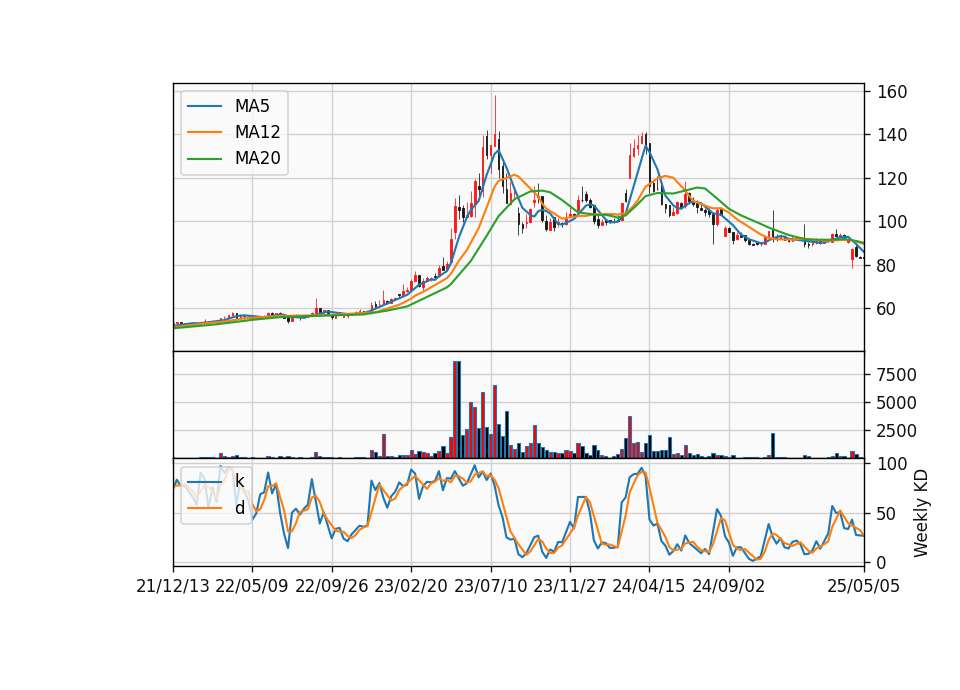
Task: Click the price axis label 120
Action: click(x=892, y=179)
